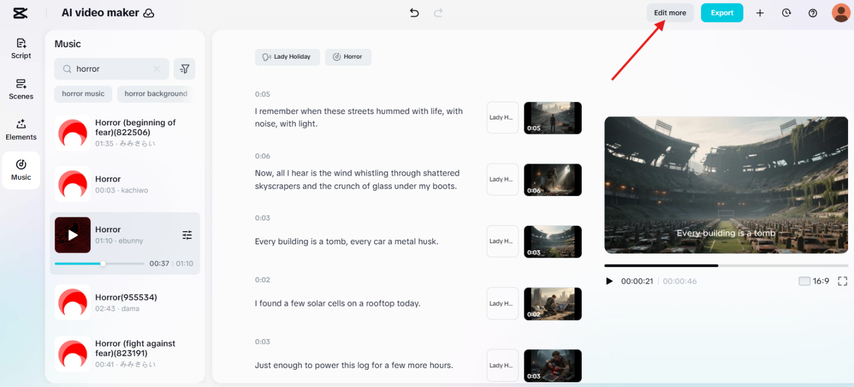Open the help question mark icon
The image size is (854, 387).
813,13
